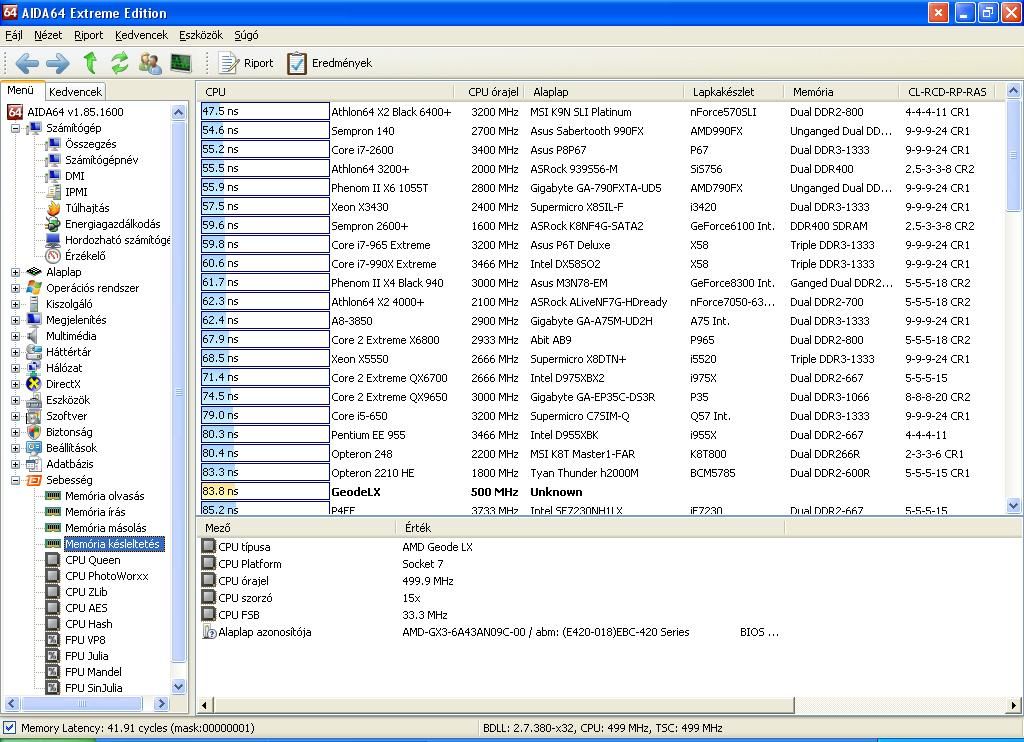Viewport: 1024px width, 742px height.
Task: Click the green Refresh arrows icon
Action: tap(120, 63)
